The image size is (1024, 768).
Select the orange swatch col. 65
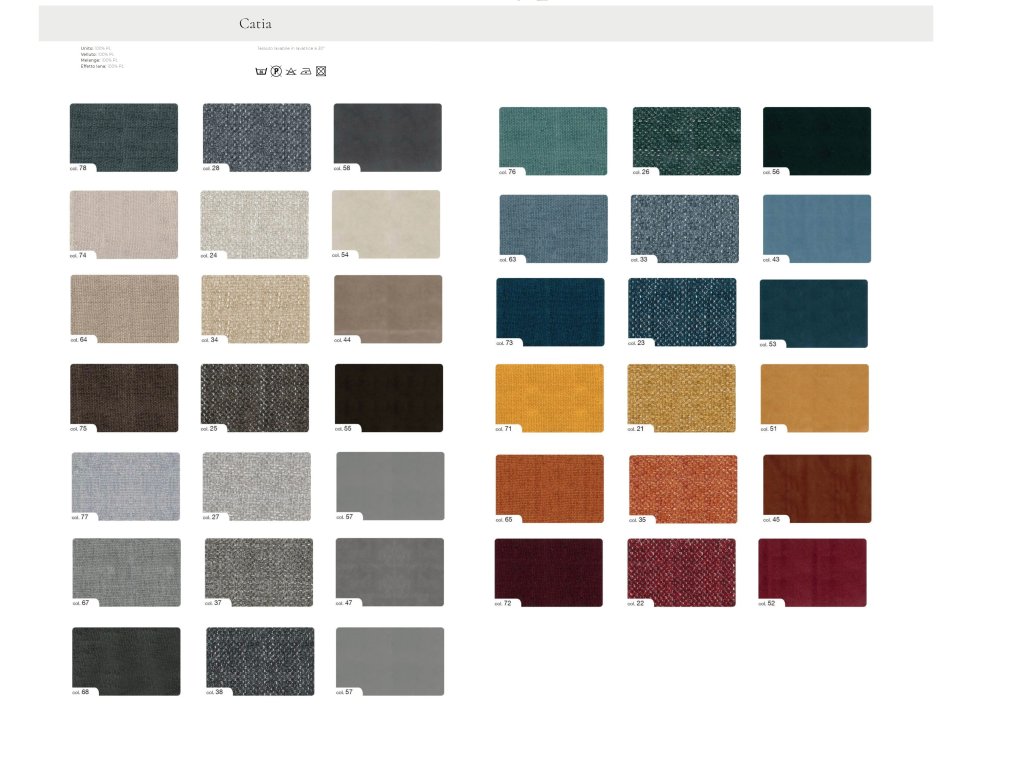pos(550,488)
